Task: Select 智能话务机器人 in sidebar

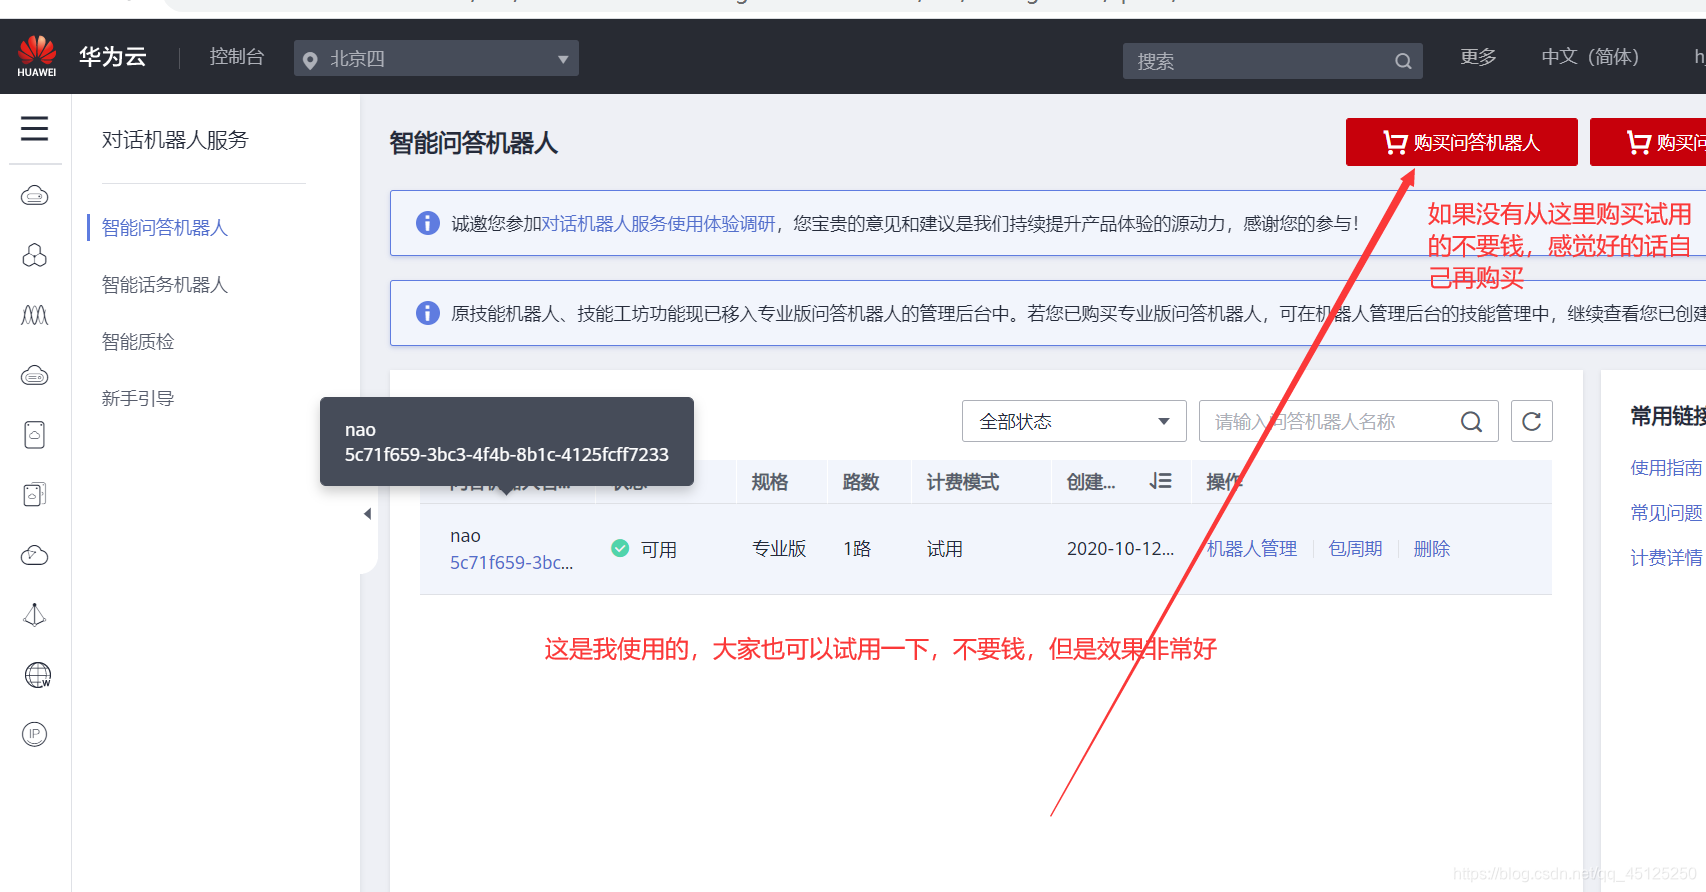Action: [165, 285]
